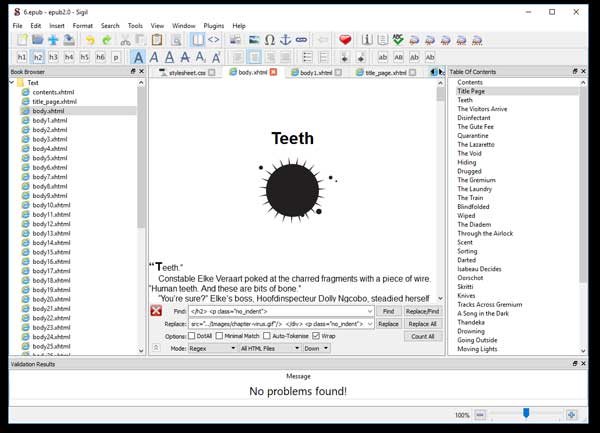
Task: Click the Insert ID anchor icon
Action: (285, 40)
